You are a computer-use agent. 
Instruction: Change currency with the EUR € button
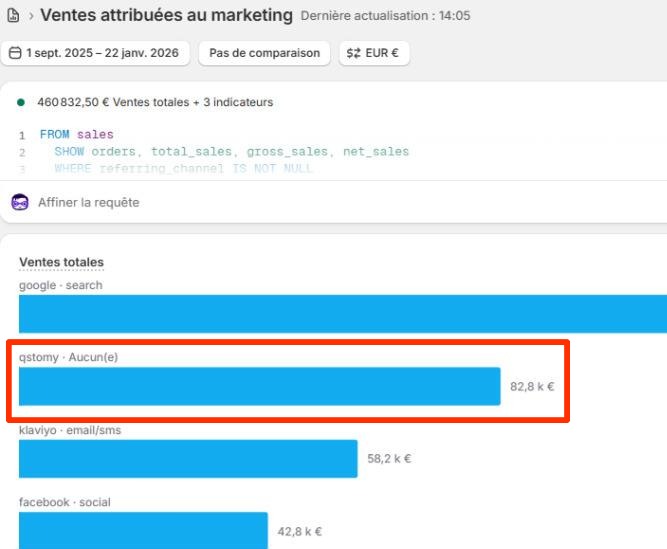[374, 53]
